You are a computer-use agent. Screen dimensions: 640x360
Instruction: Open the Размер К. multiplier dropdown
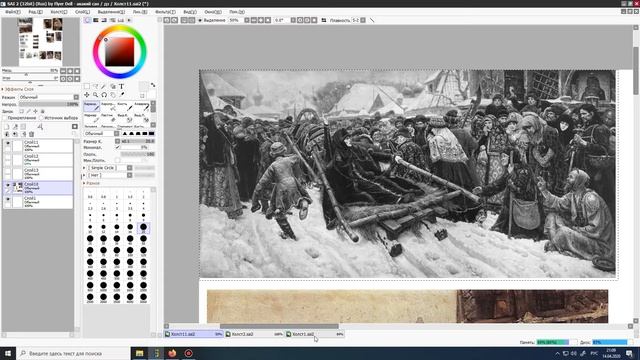click(118, 141)
